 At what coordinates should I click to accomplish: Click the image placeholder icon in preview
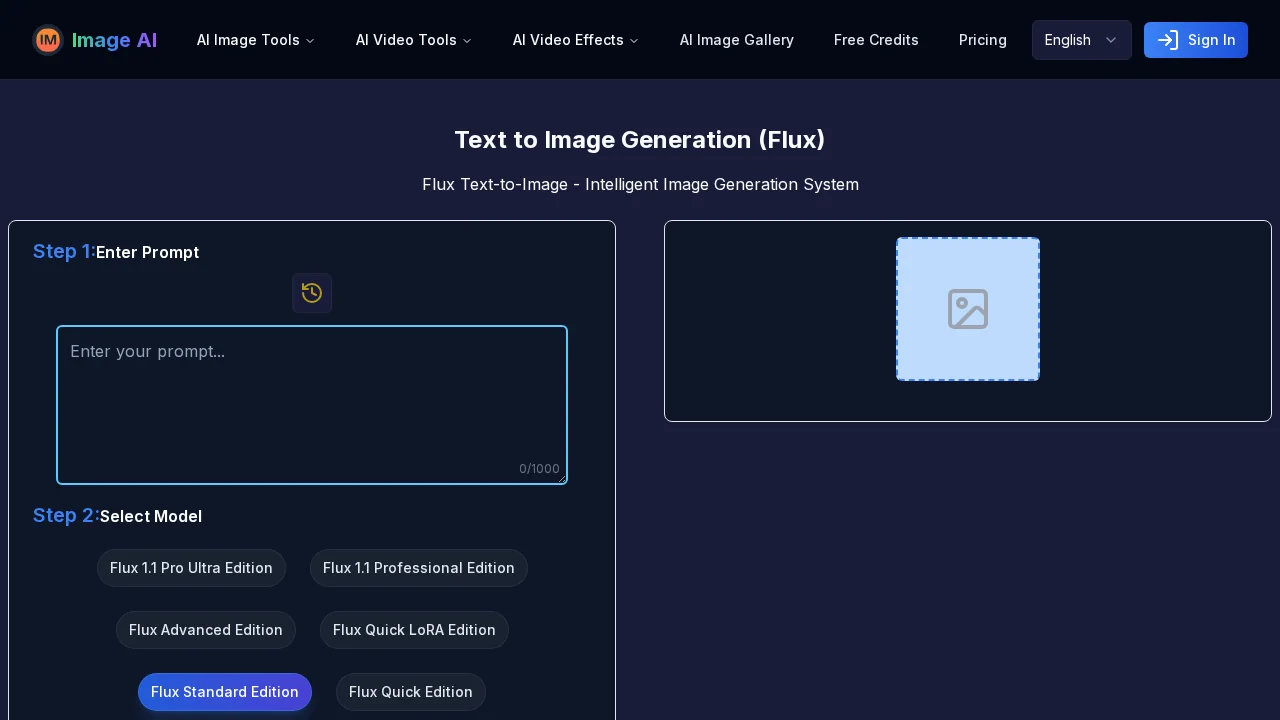point(967,309)
